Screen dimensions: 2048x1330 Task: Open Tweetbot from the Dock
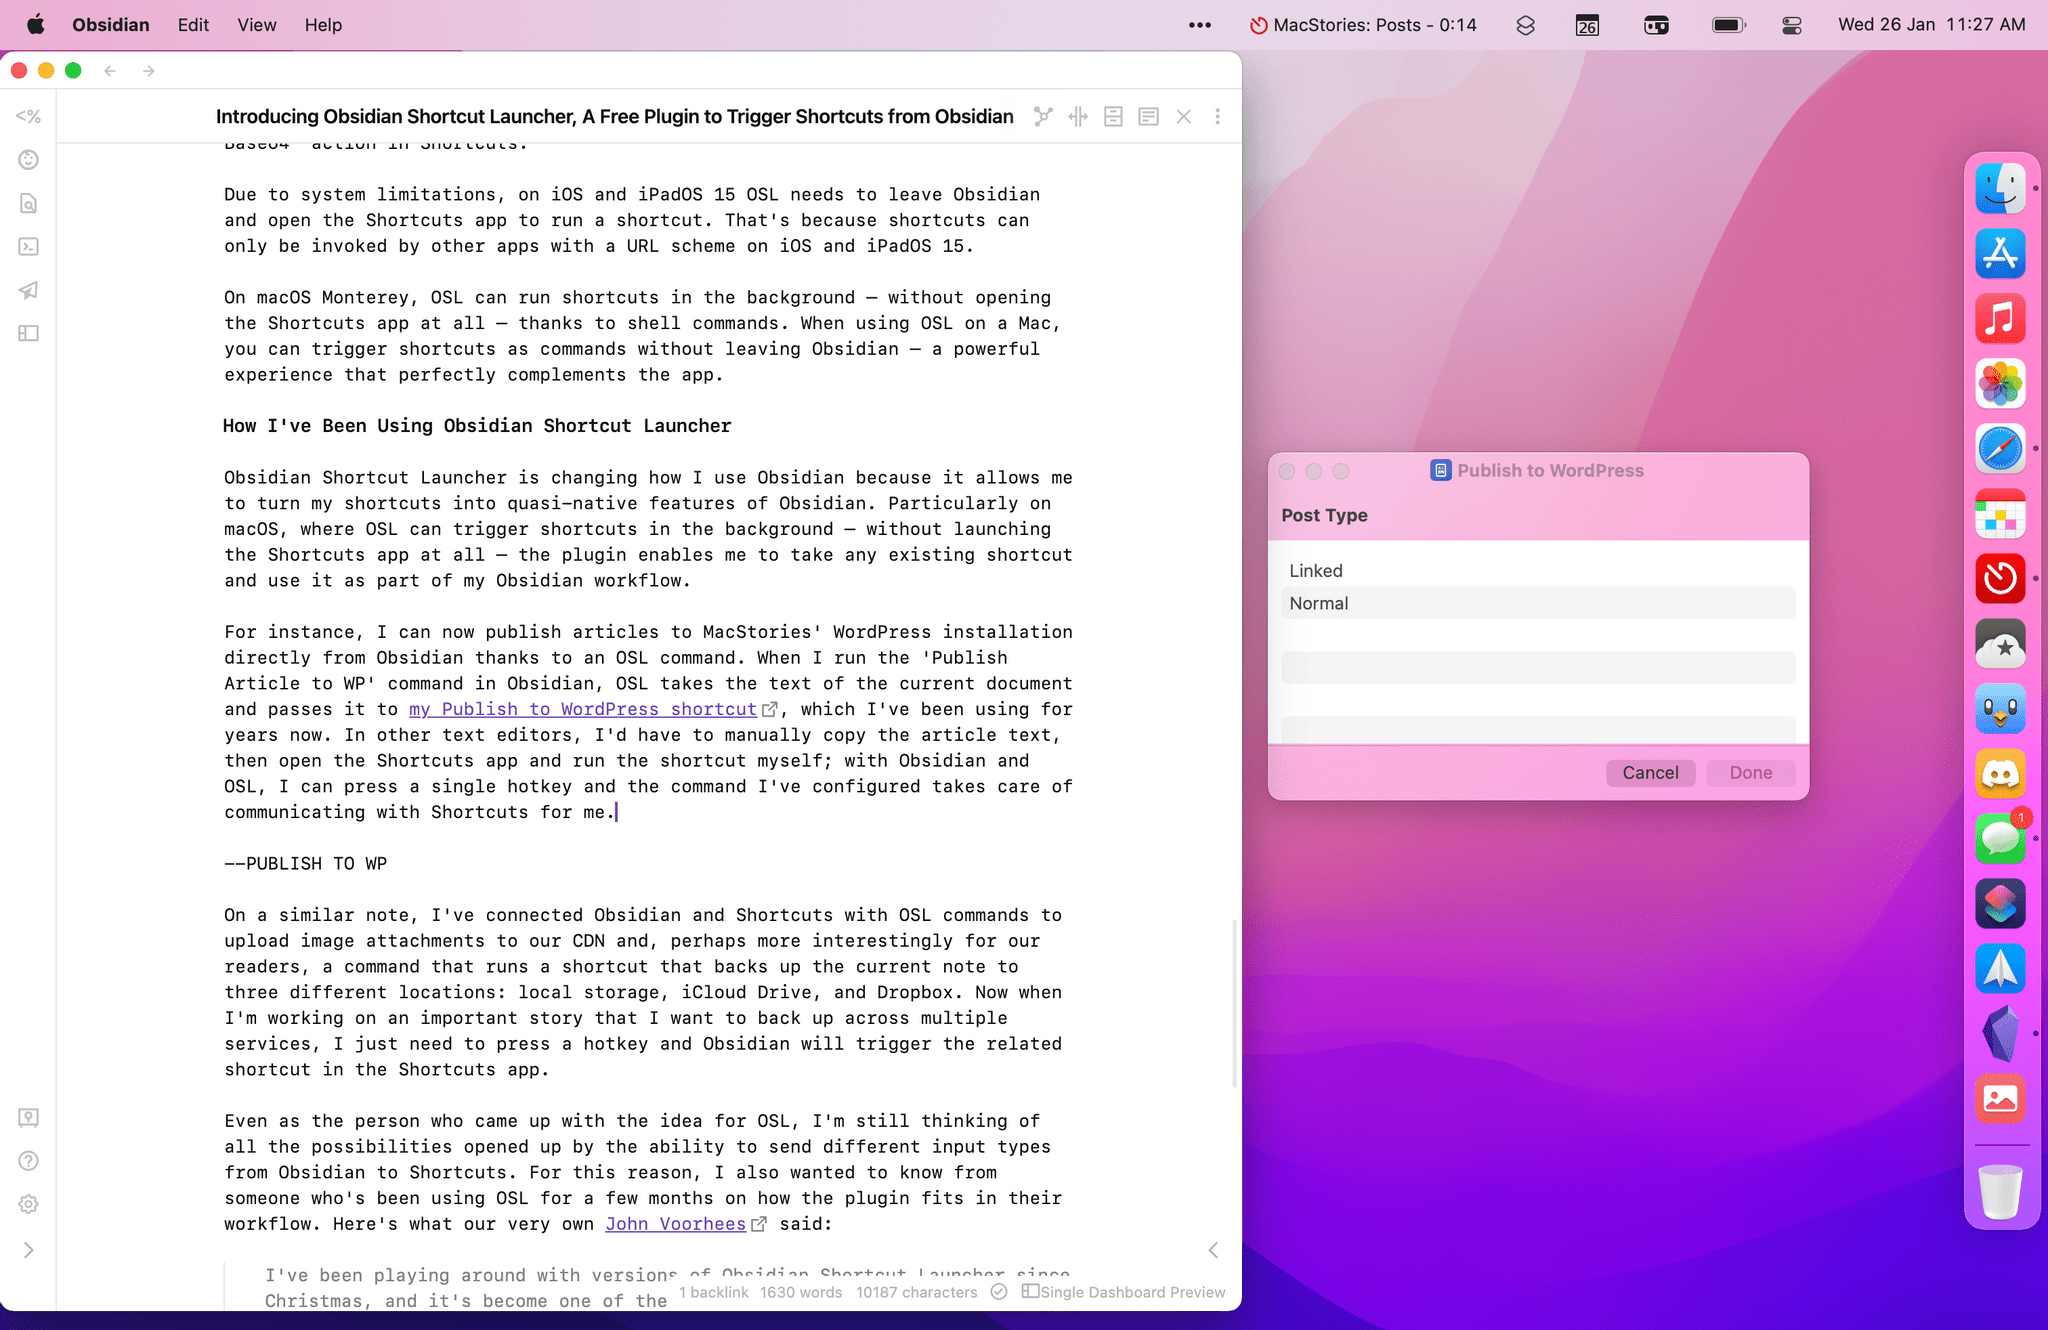(2000, 709)
